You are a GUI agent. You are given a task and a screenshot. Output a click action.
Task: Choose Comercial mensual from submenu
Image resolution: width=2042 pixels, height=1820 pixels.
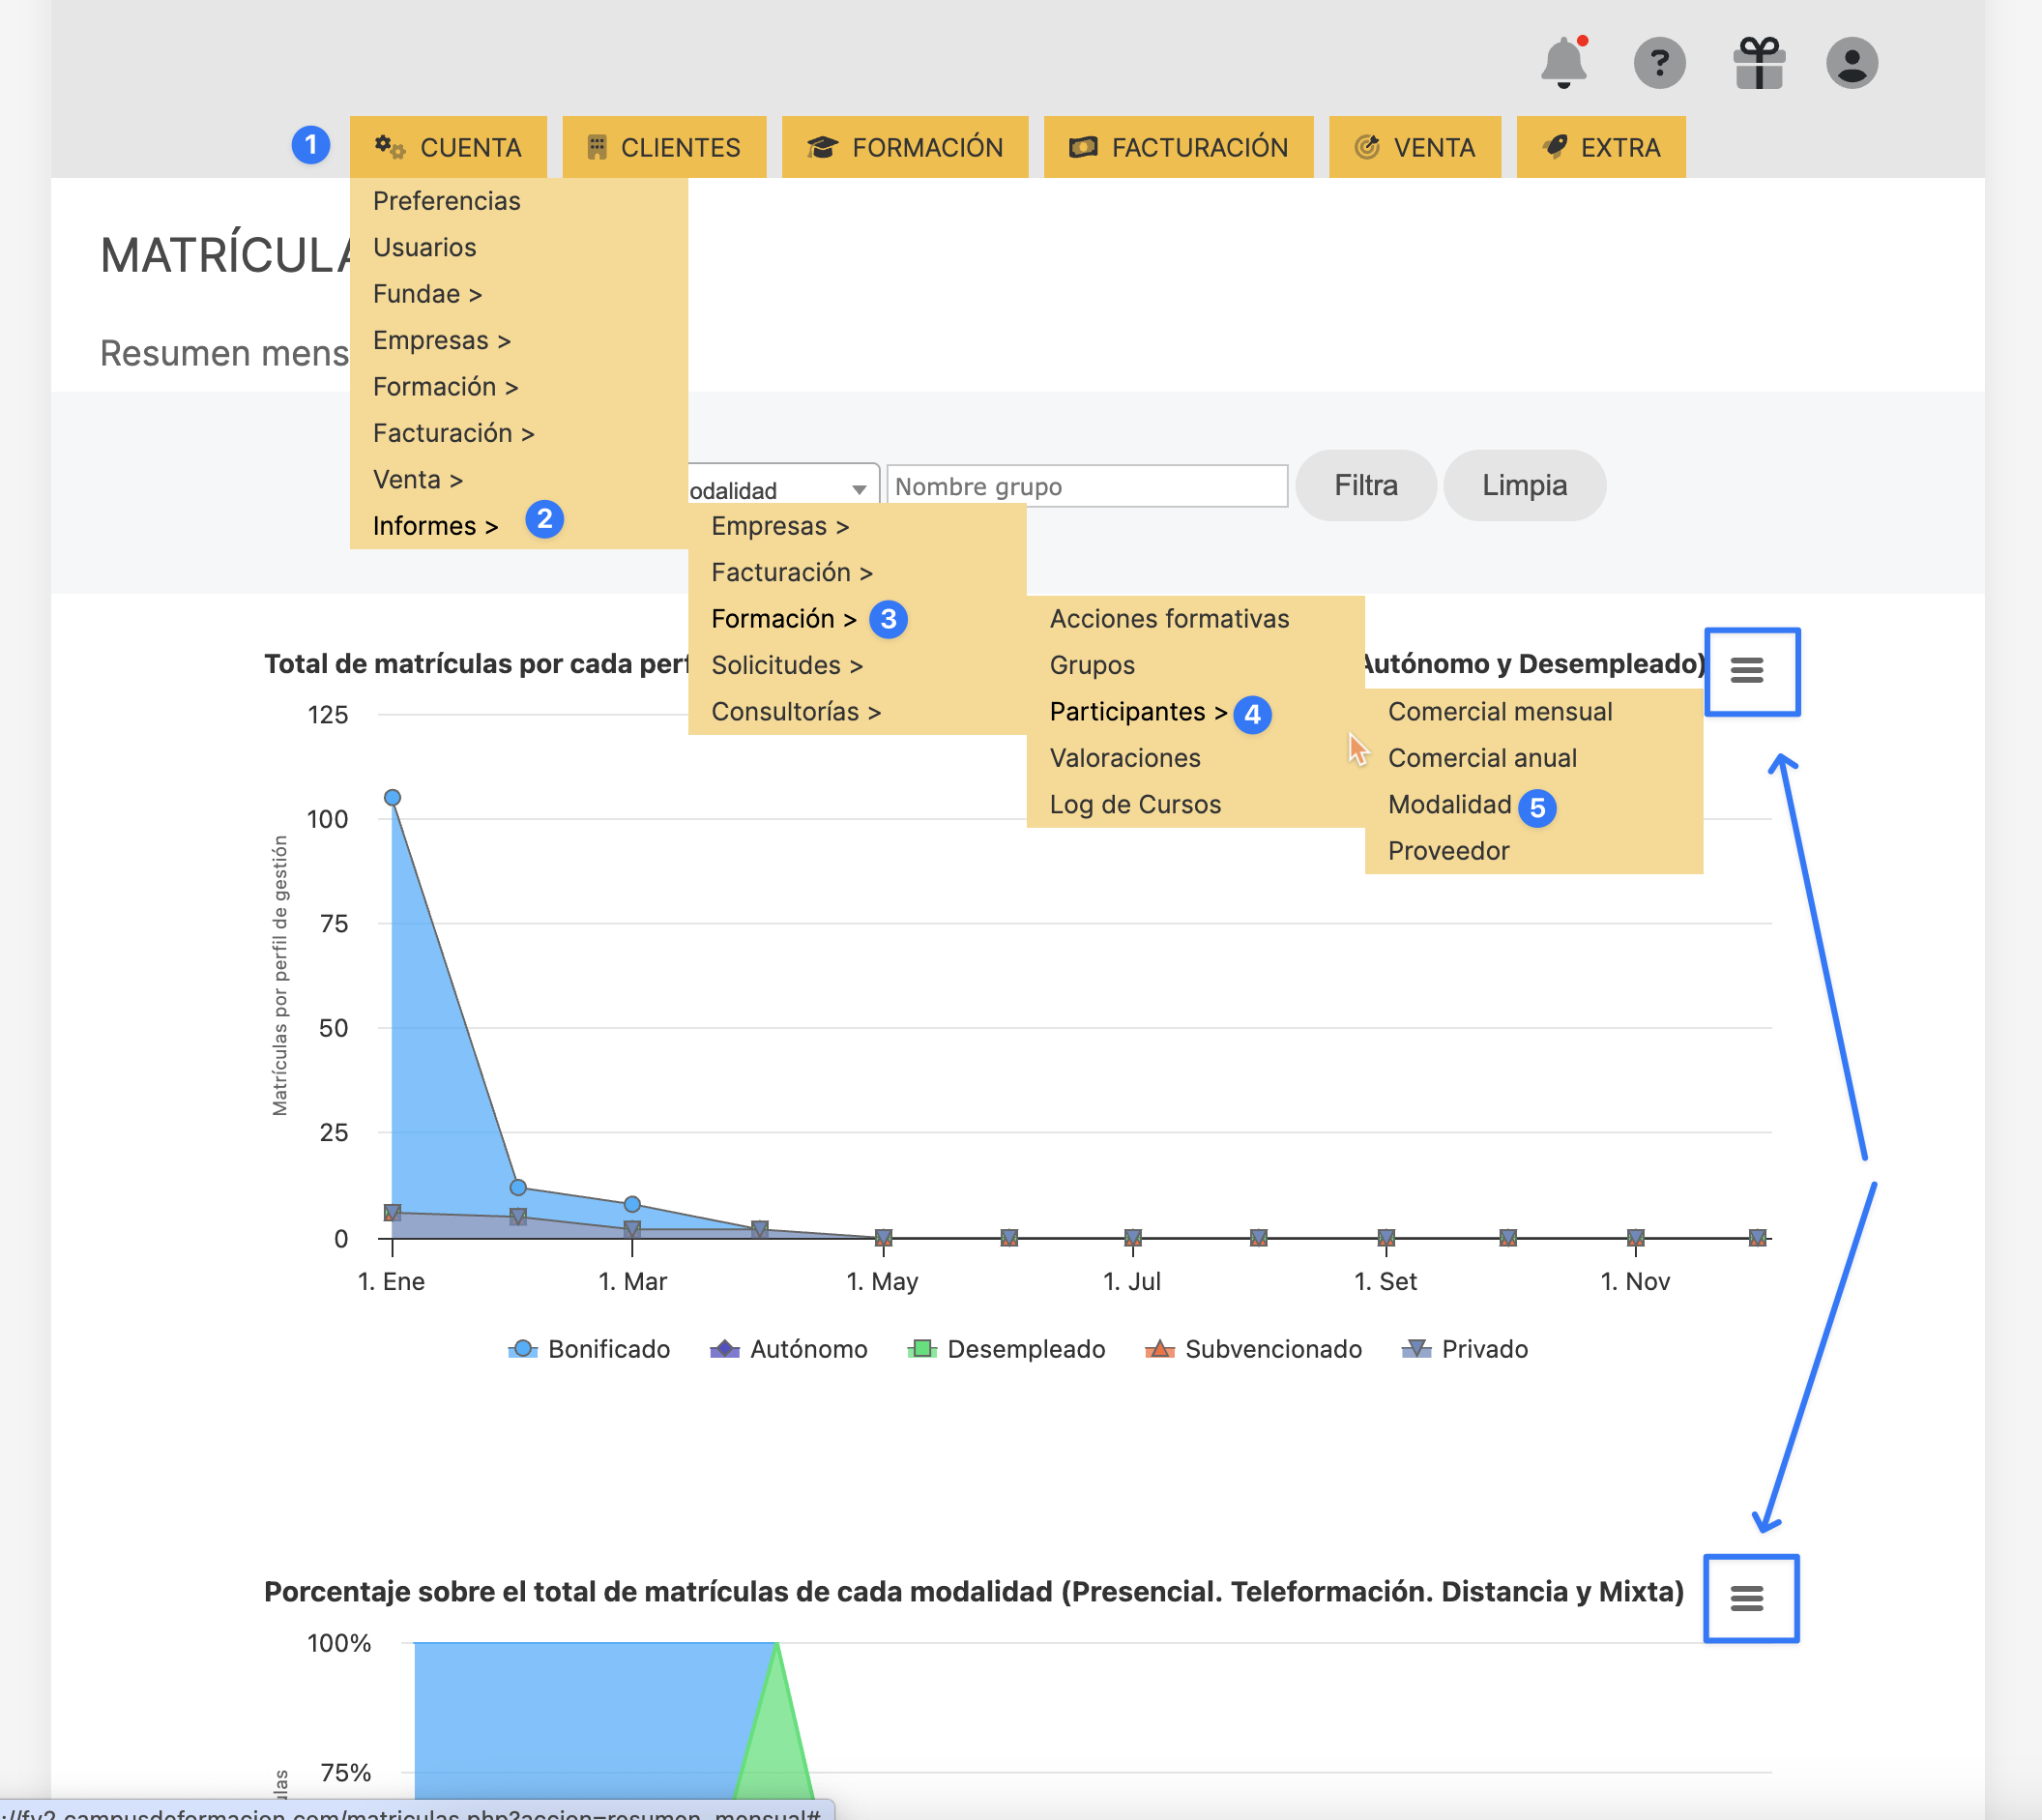(x=1499, y=711)
